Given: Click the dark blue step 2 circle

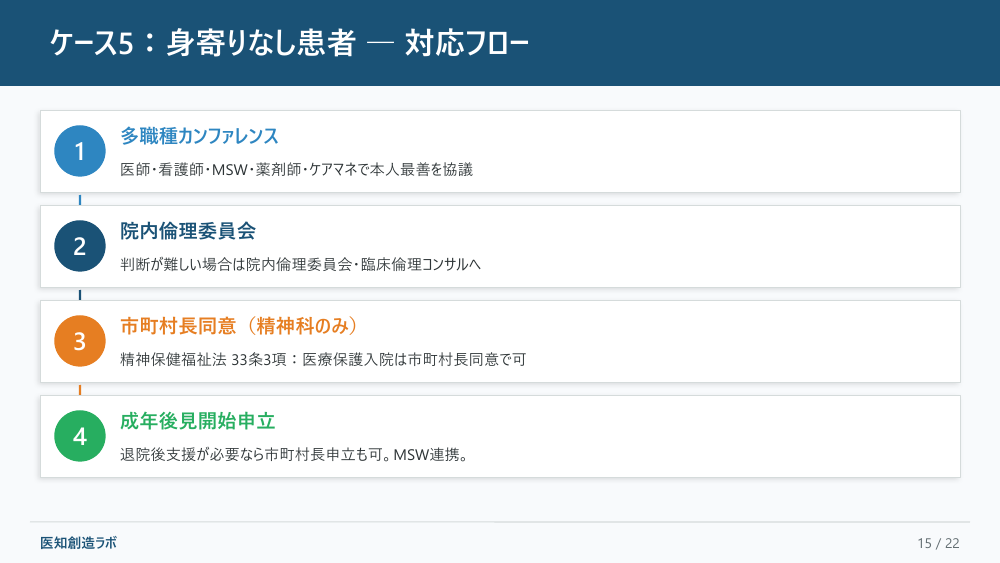Looking at the screenshot, I should point(80,246).
